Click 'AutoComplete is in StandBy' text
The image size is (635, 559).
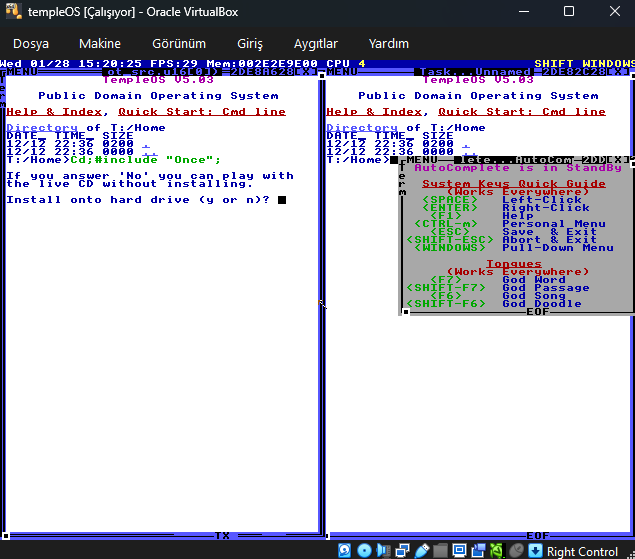[518, 168]
